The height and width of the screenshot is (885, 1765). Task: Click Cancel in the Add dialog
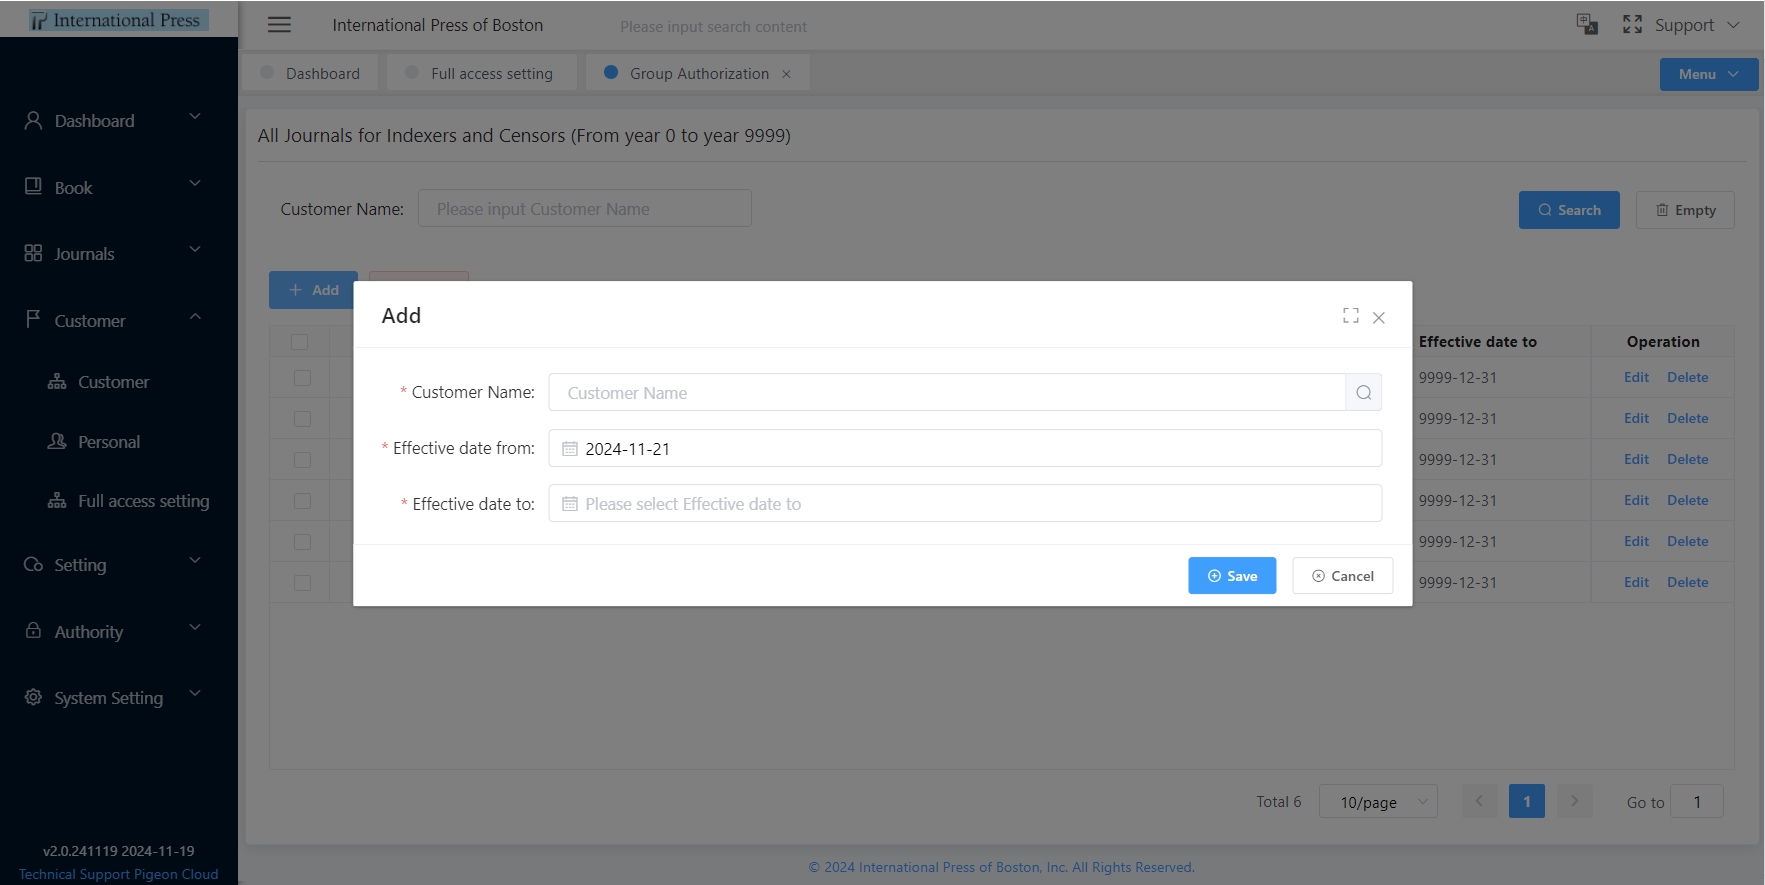point(1342,576)
